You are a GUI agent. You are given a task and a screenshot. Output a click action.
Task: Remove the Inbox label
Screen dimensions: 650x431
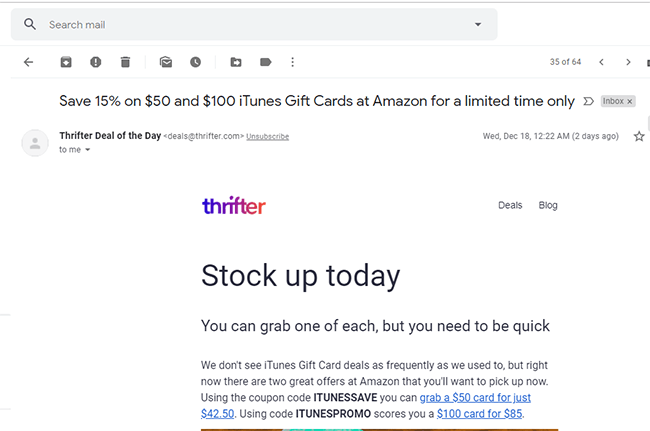(629, 101)
